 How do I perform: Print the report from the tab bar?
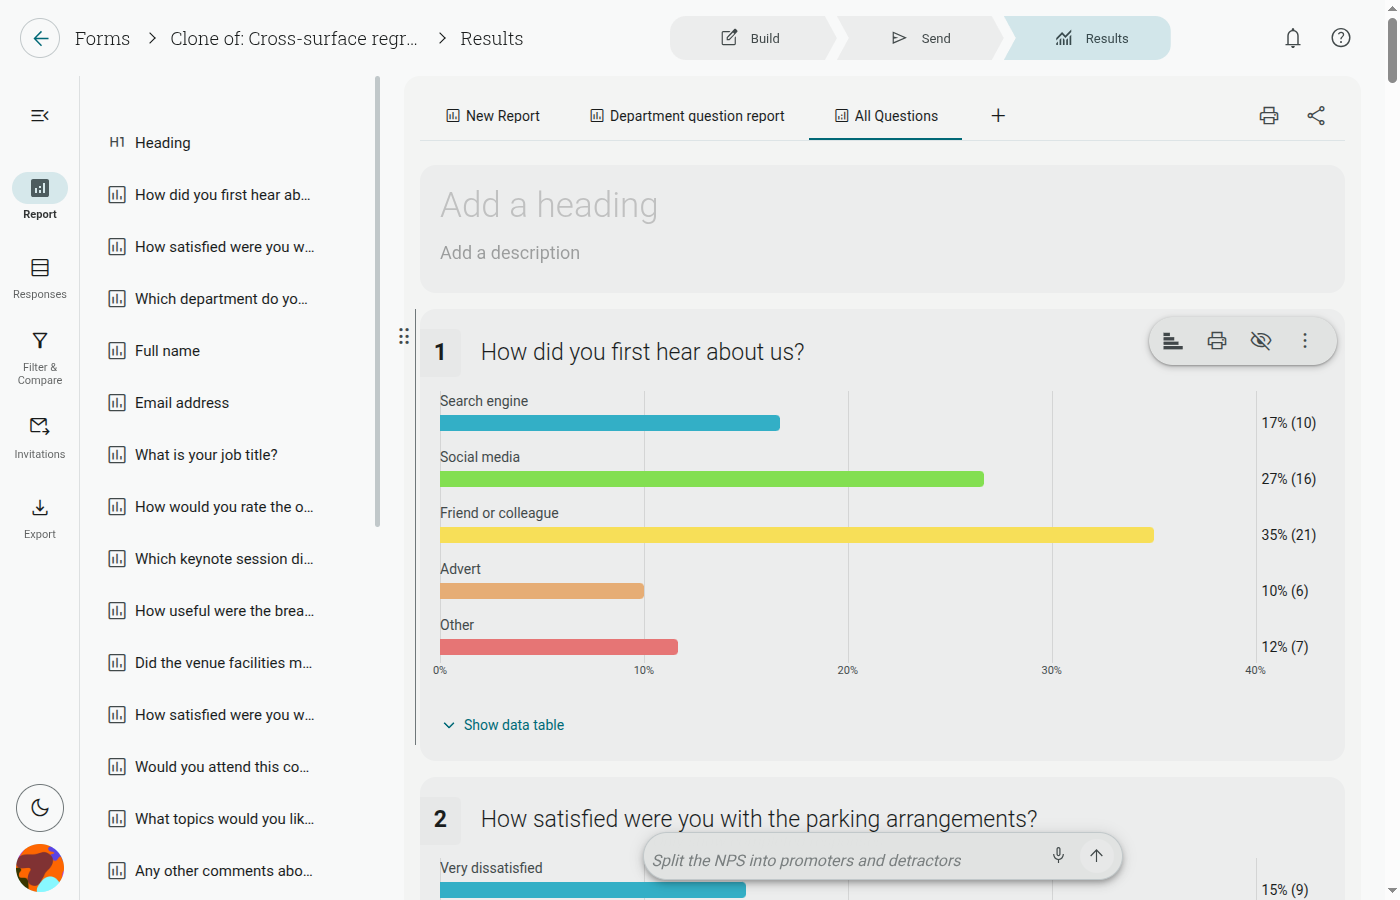click(x=1269, y=116)
